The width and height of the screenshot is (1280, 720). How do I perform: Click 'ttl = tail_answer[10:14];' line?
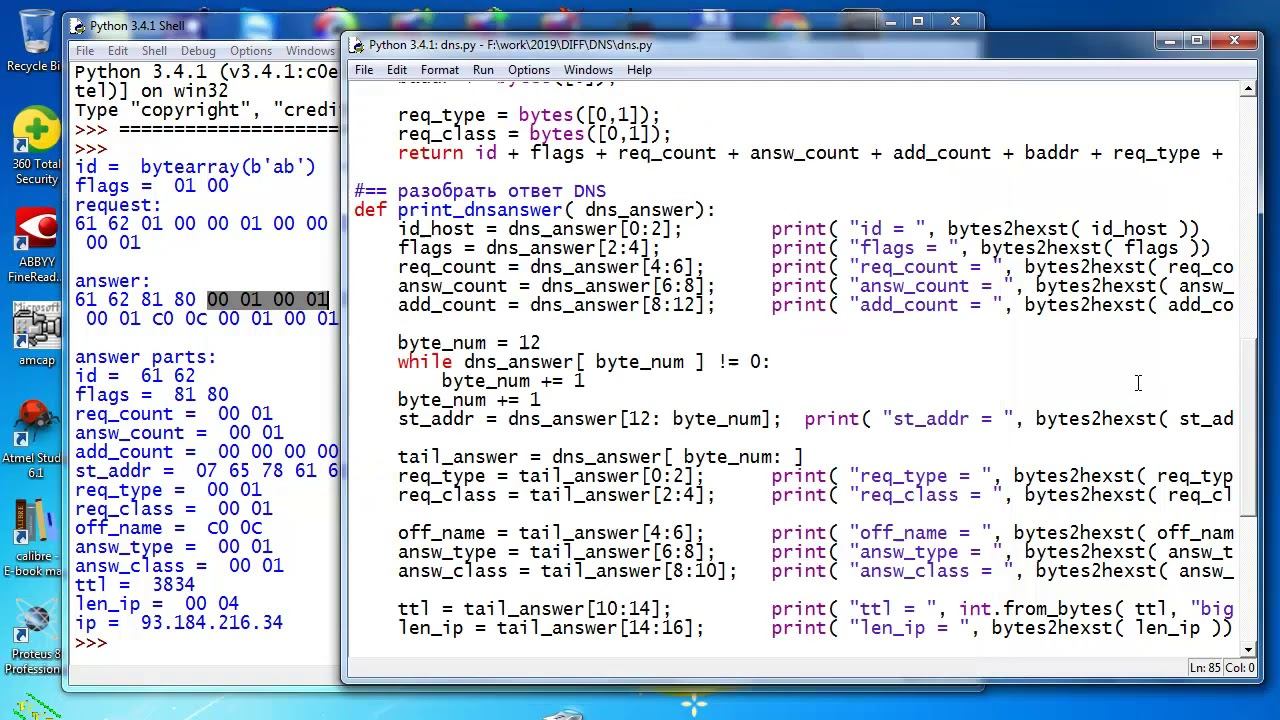(x=534, y=609)
